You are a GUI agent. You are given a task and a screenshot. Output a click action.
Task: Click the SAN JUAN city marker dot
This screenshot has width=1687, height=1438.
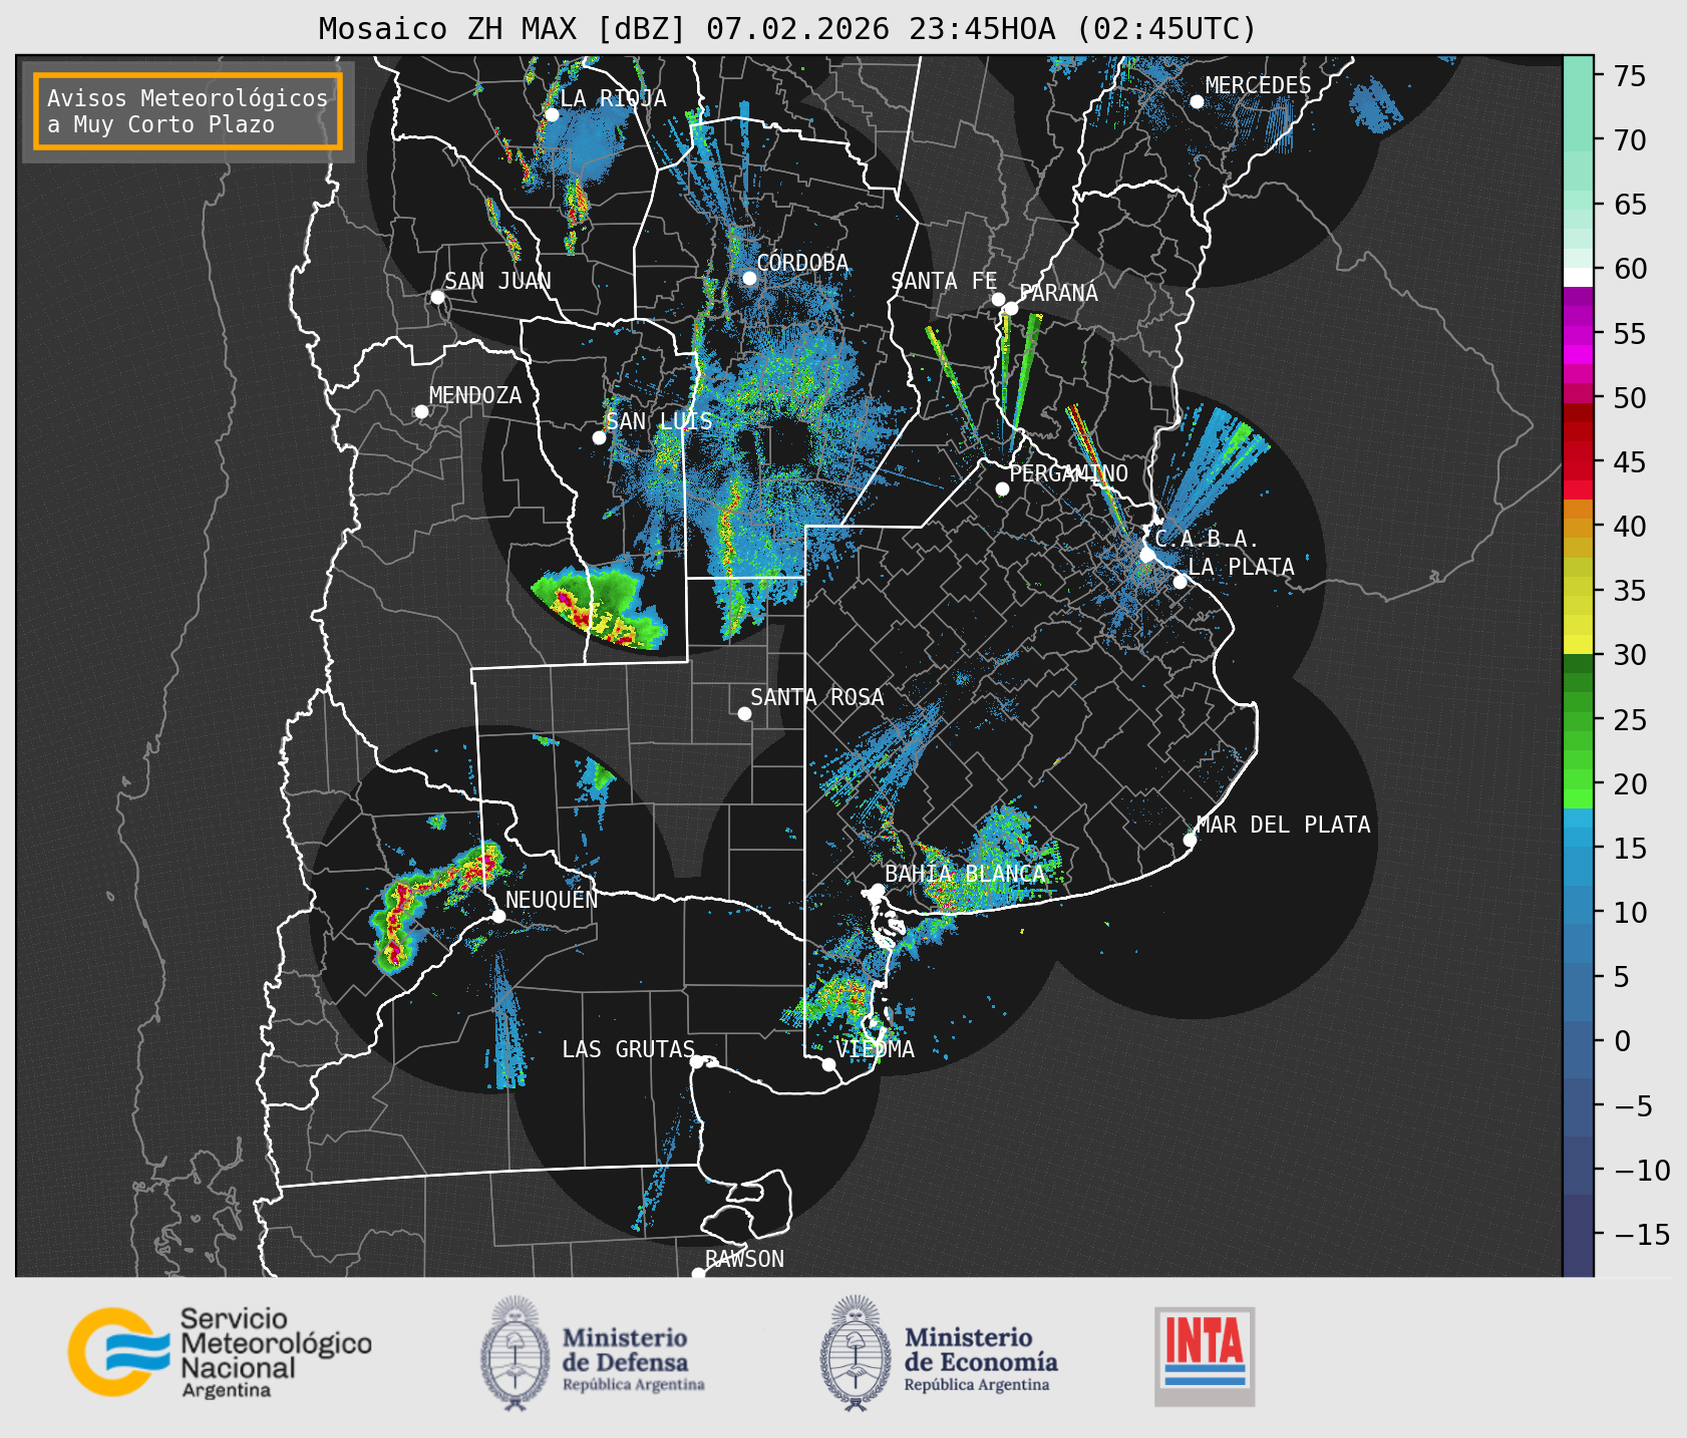(x=437, y=297)
